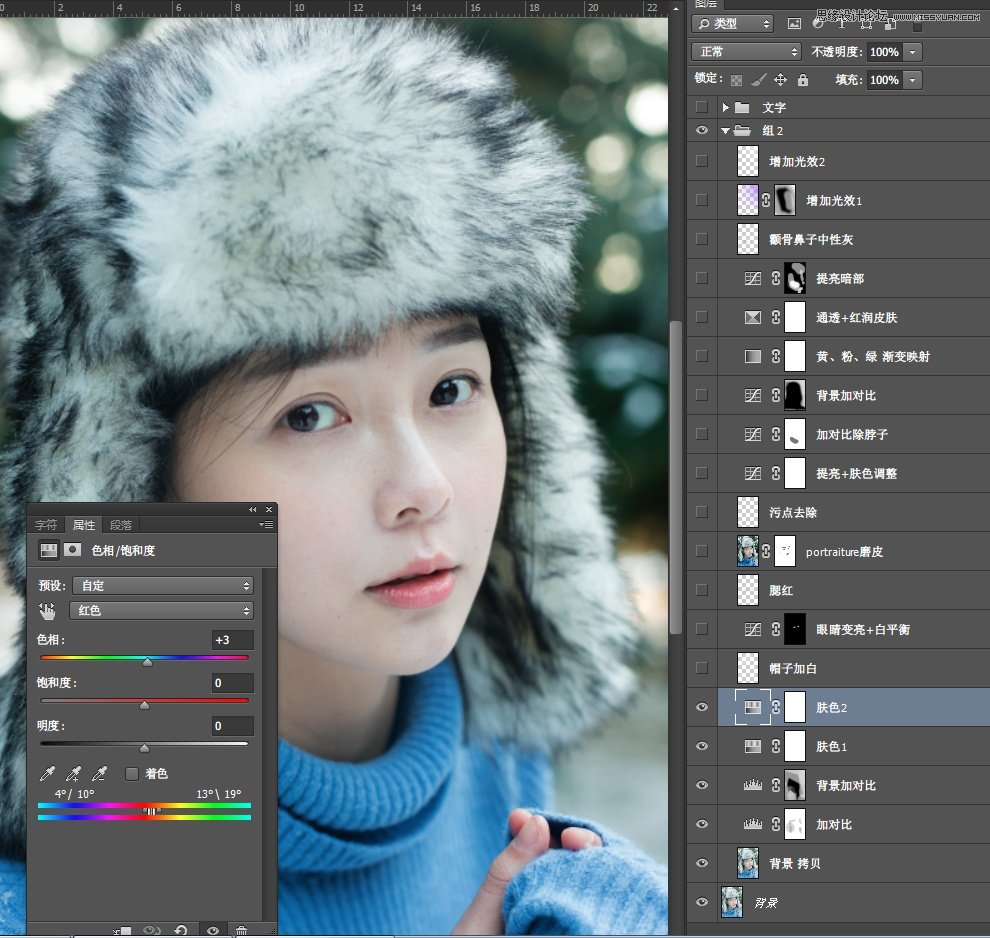
Task: Click the lock image pixels brush icon
Action: [x=758, y=80]
